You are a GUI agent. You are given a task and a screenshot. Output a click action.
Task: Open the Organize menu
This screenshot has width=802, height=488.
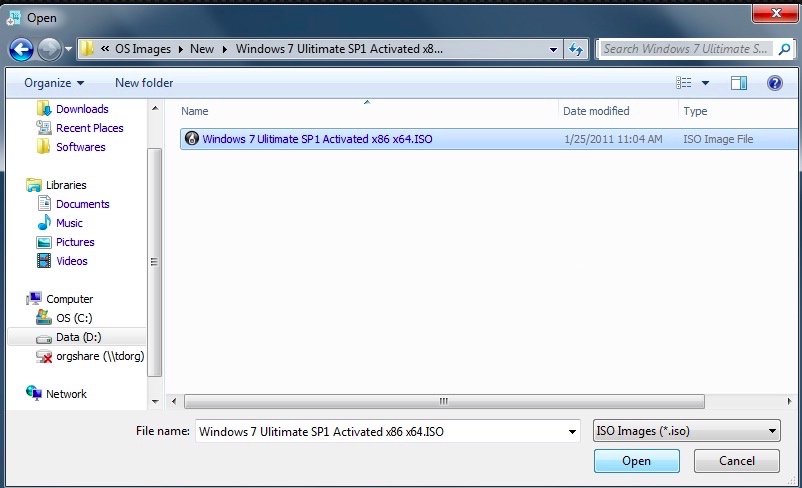coord(54,83)
